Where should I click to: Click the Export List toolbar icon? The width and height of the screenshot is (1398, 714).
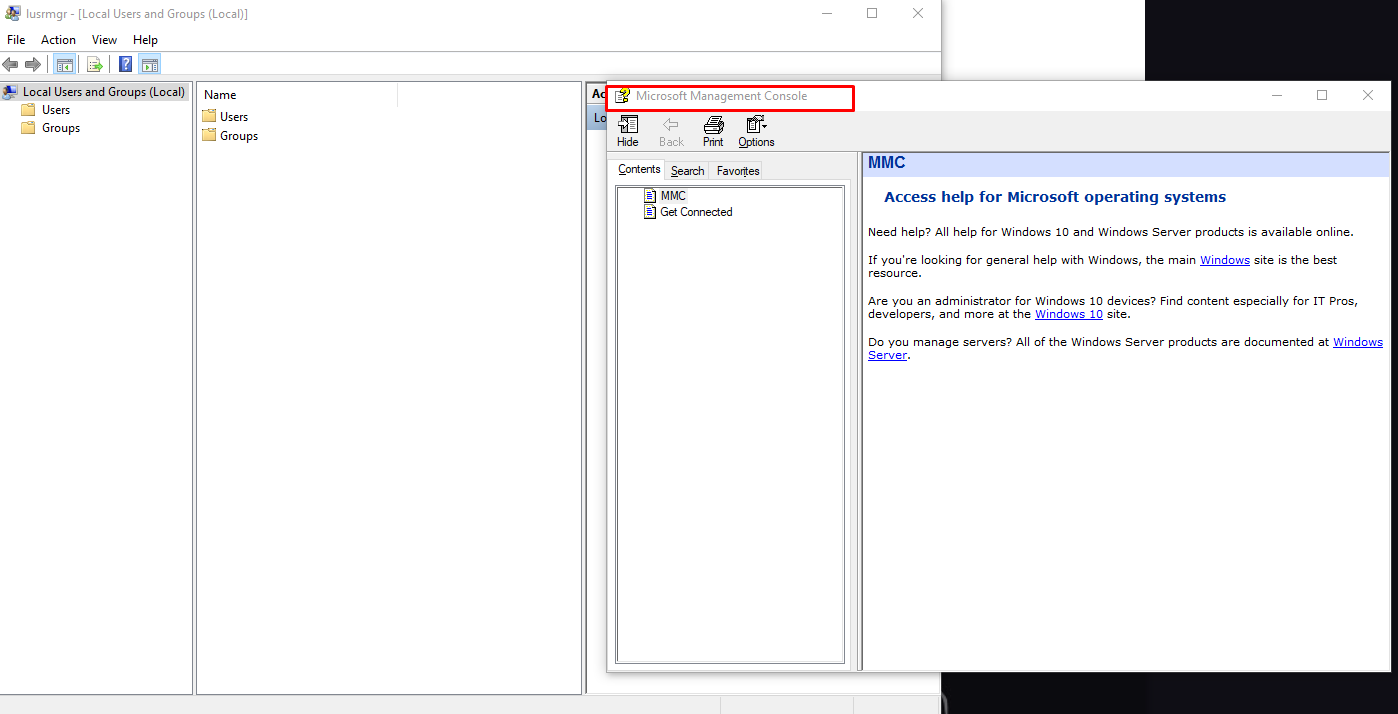(95, 65)
